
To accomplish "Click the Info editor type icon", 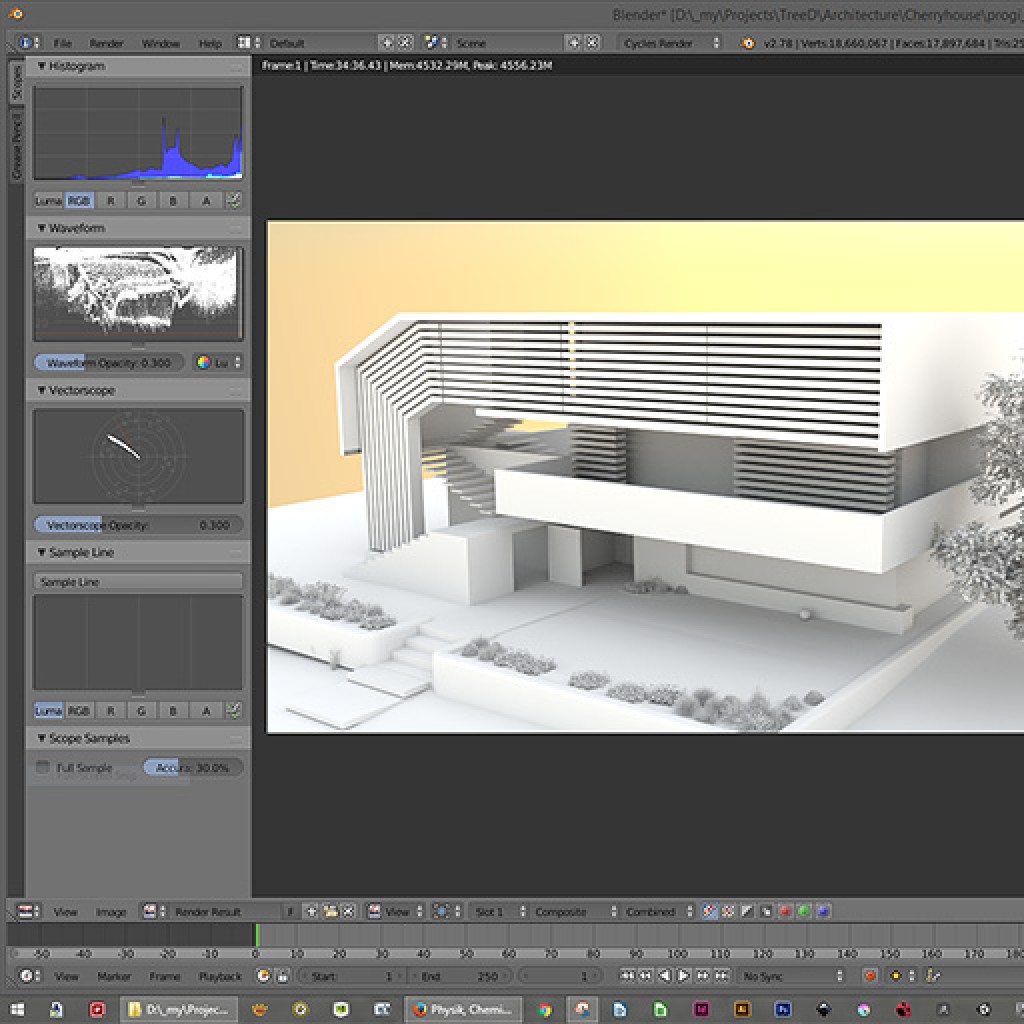I will pos(26,43).
